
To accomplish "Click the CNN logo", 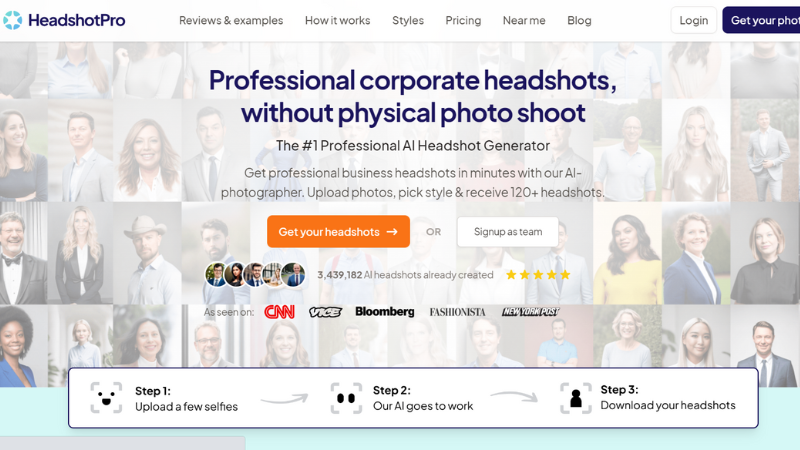I will tap(280, 312).
